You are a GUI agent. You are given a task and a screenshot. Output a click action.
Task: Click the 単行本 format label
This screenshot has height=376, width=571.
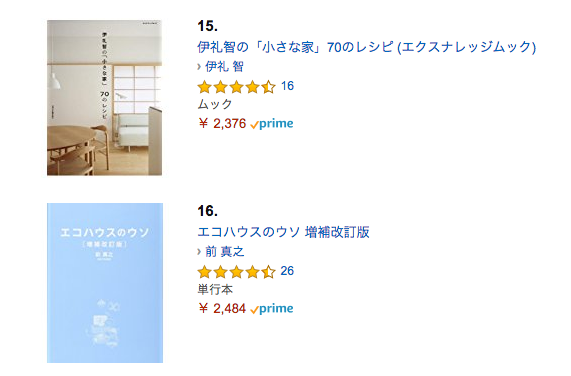point(215,290)
